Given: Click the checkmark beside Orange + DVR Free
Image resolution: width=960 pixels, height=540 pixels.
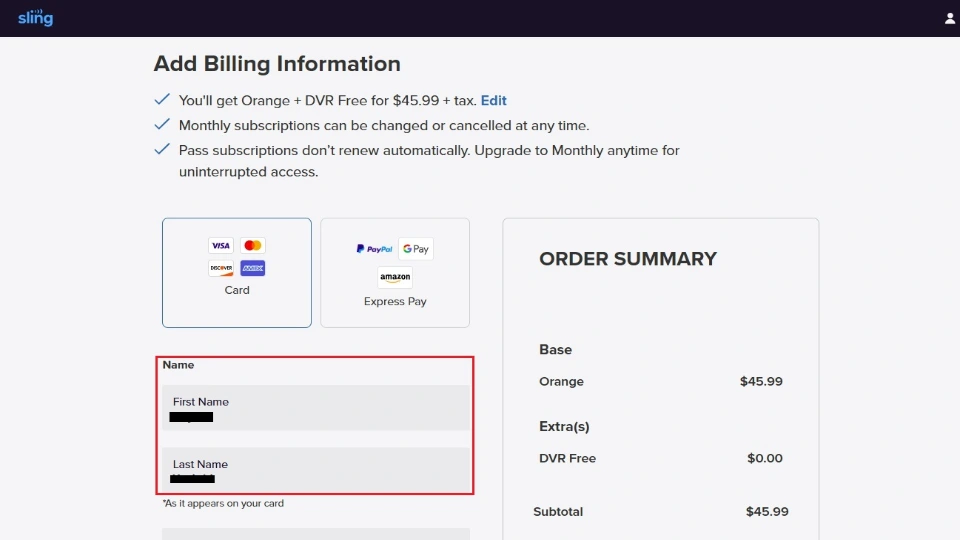Looking at the screenshot, I should [162, 100].
